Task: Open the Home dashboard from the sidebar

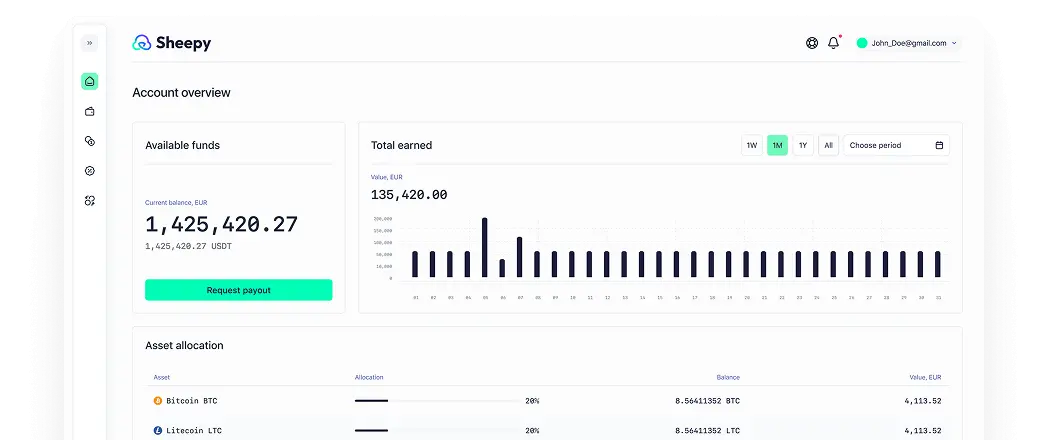Action: click(x=89, y=81)
